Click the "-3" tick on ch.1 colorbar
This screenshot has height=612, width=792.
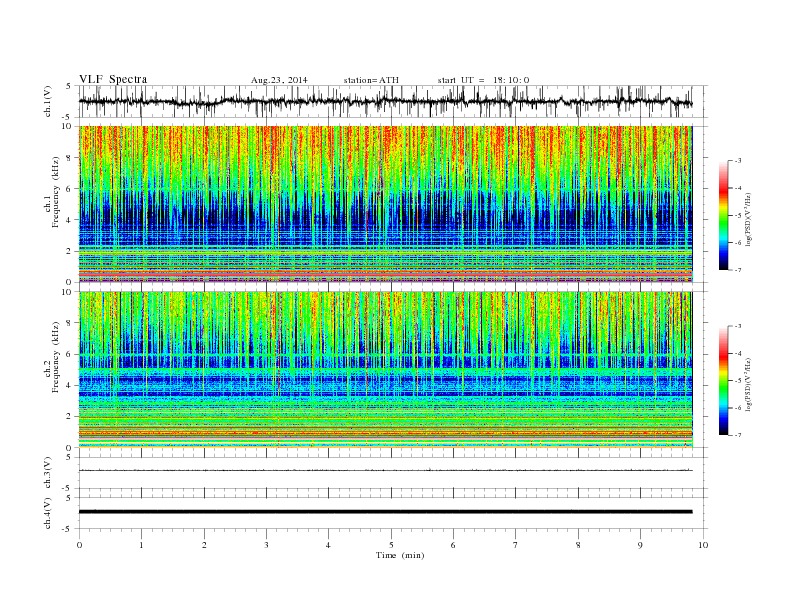tap(737, 161)
